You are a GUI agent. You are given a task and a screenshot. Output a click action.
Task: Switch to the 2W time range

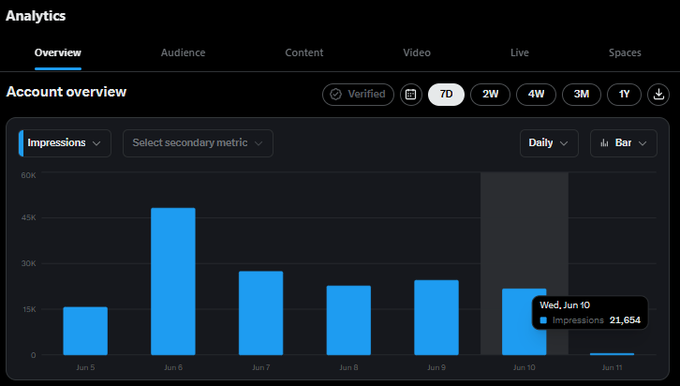pos(490,94)
